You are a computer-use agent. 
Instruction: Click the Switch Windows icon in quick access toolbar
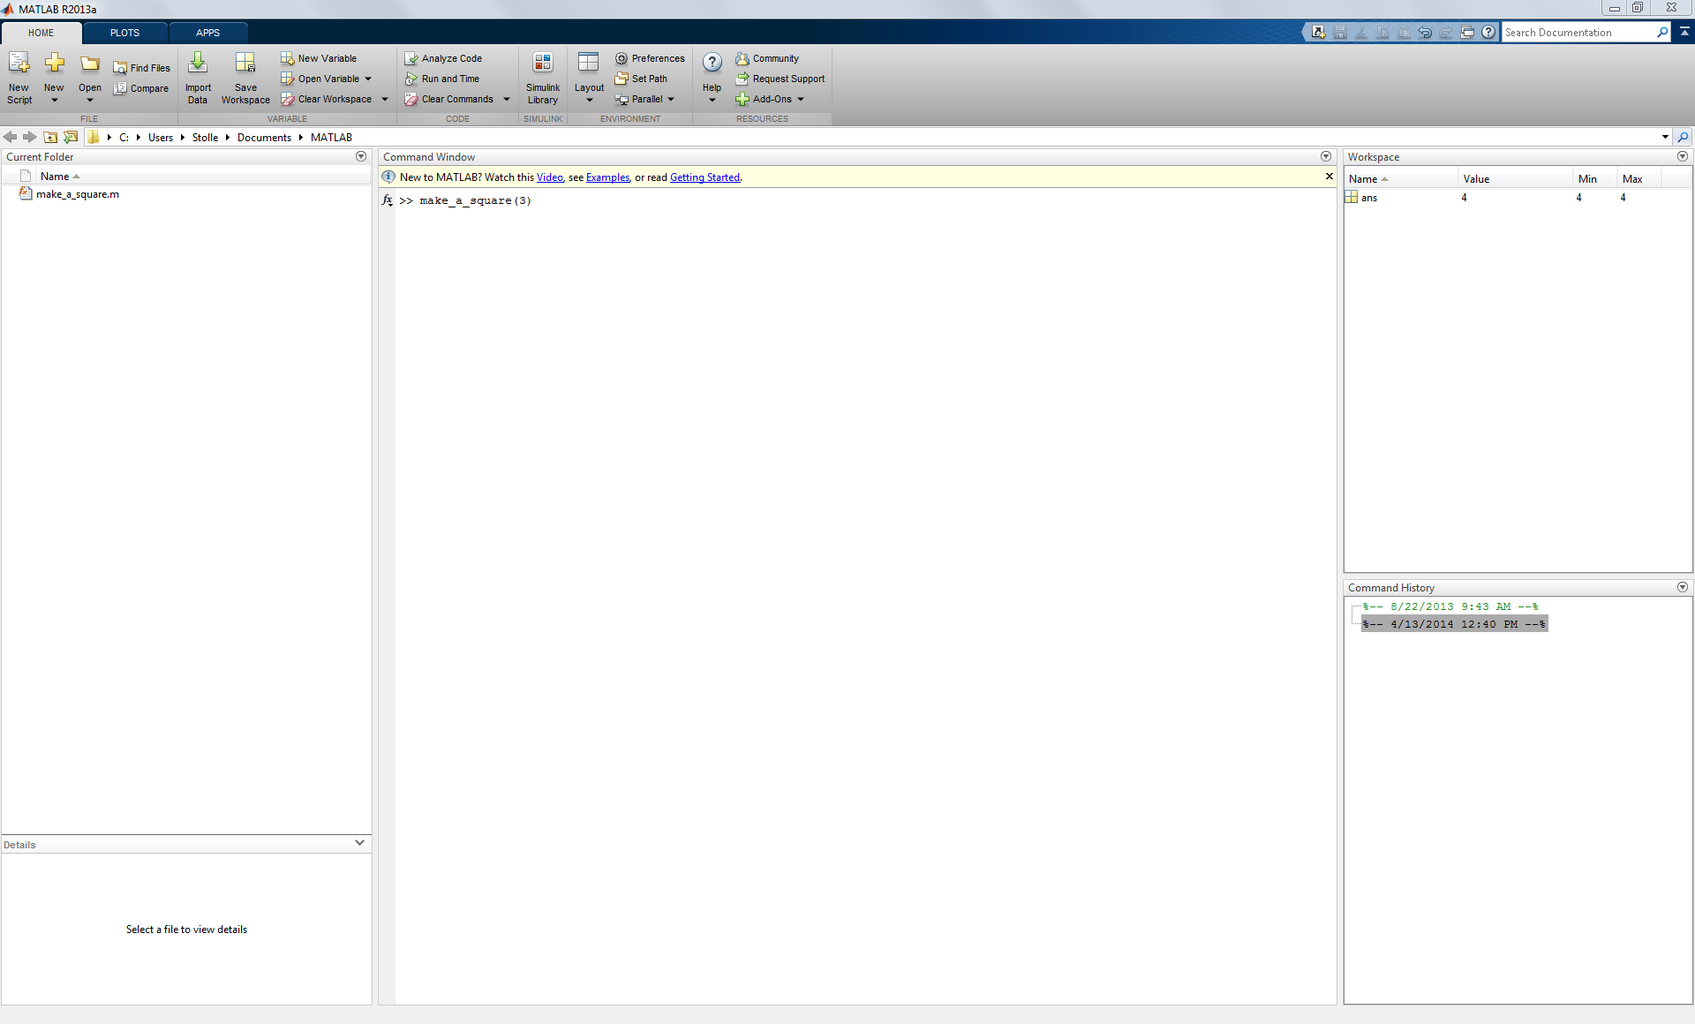pyautogui.click(x=1467, y=32)
